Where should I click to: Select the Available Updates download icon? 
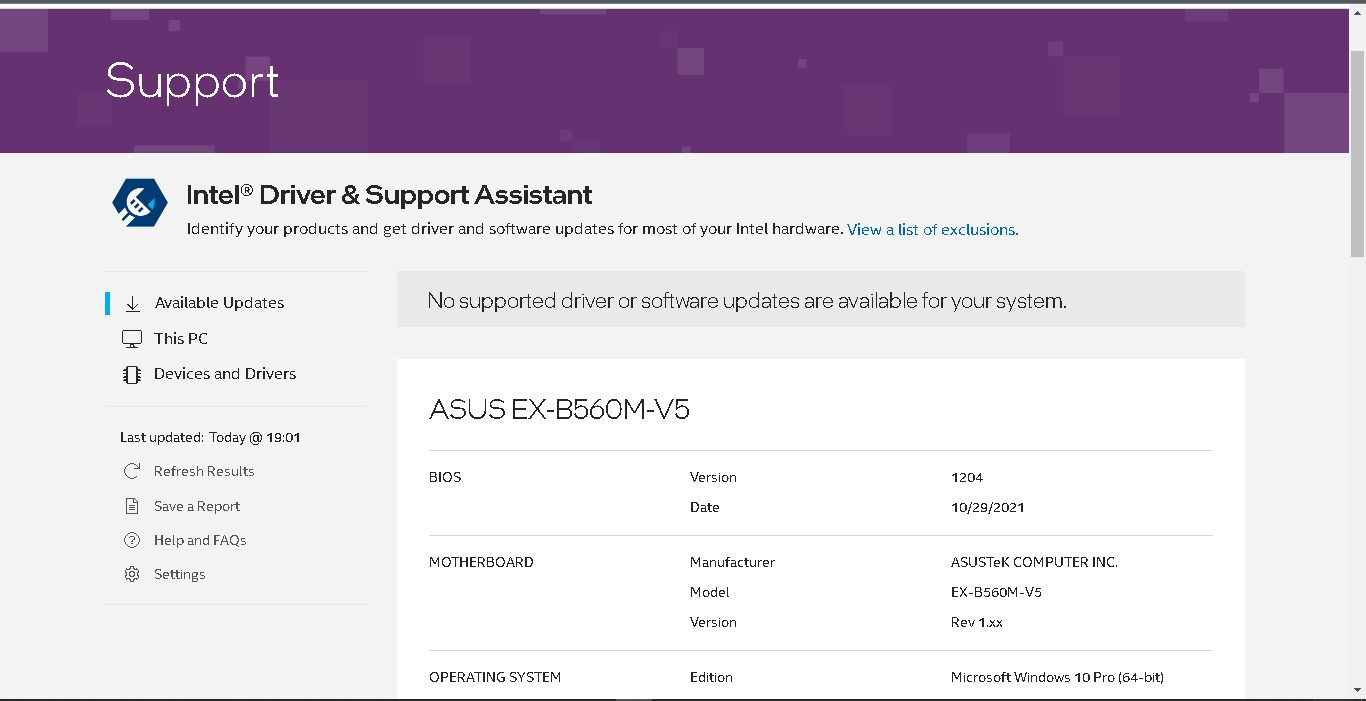pos(132,302)
